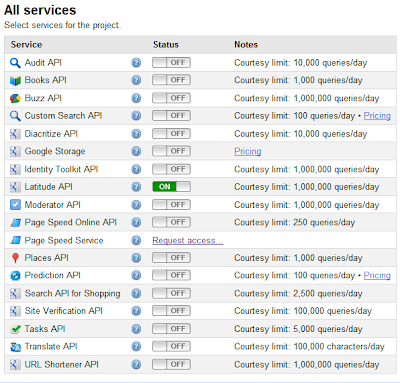Turn on Custom Search API switch
The width and height of the screenshot is (400, 383).
coord(171,116)
